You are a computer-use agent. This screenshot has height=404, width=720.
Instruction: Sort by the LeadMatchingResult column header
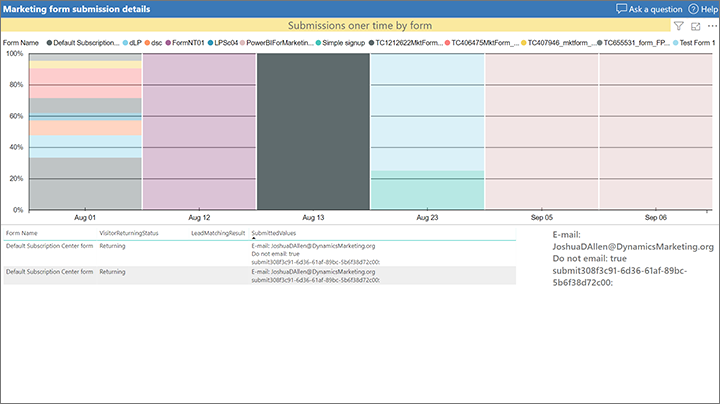click(x=218, y=233)
